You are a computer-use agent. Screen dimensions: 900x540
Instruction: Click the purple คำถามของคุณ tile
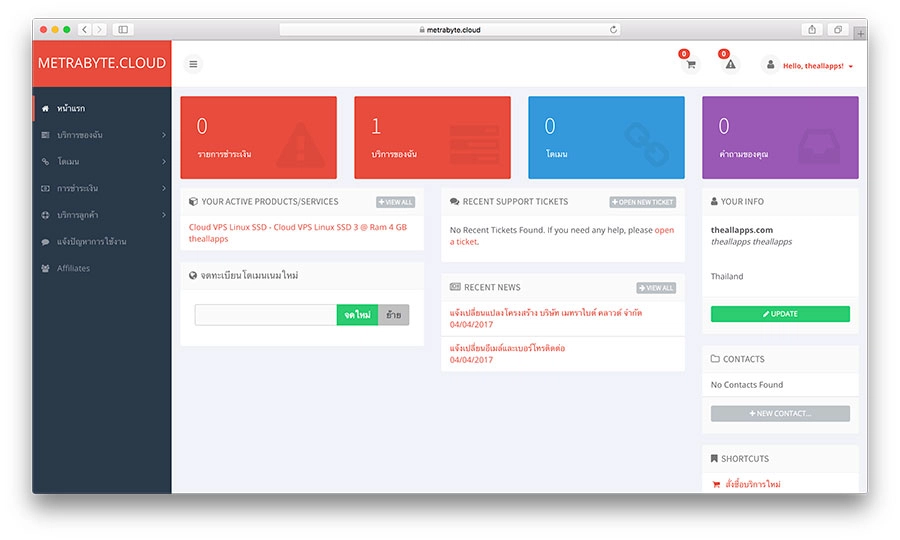pyautogui.click(x=780, y=137)
